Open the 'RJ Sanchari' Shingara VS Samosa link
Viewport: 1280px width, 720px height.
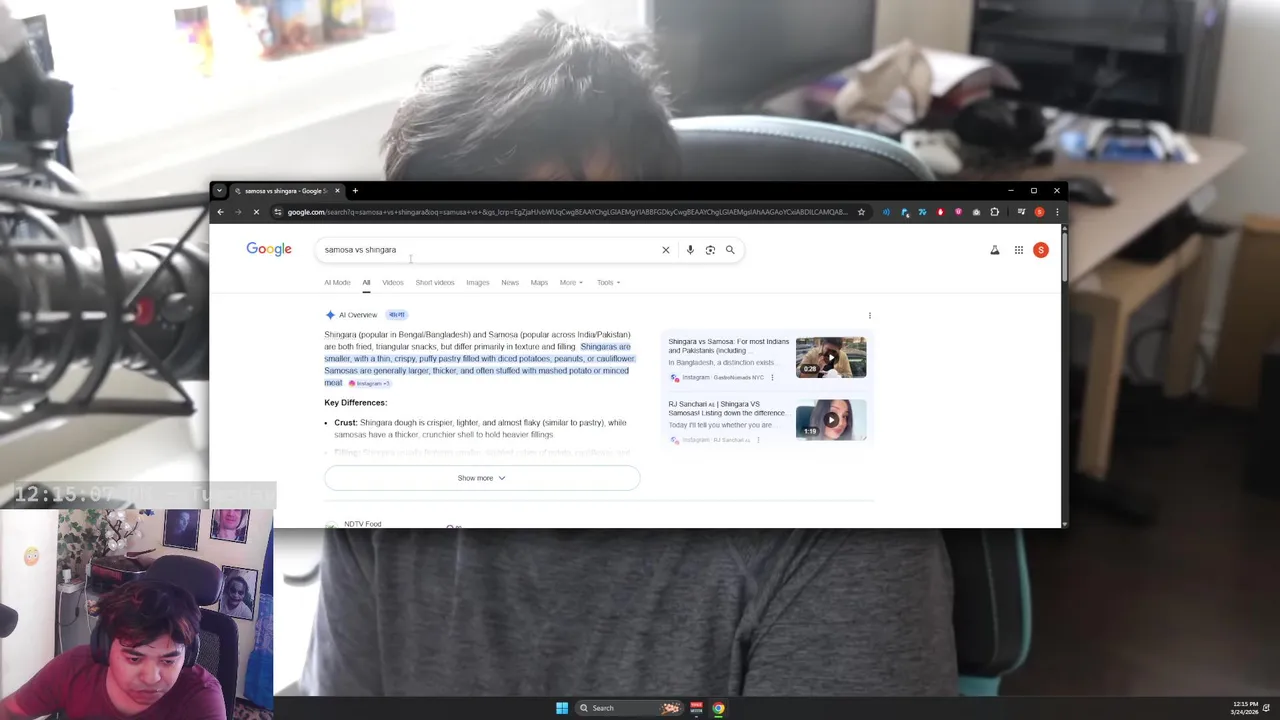[727, 408]
